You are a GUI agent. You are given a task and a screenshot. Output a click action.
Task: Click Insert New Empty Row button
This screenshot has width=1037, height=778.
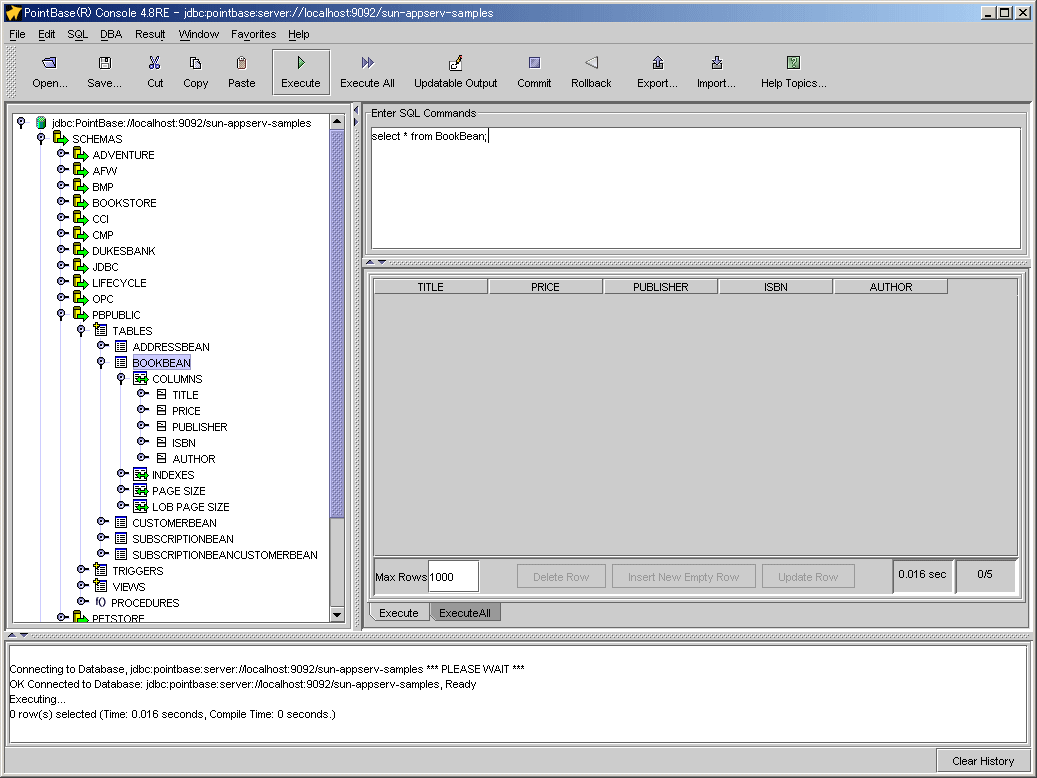click(x=683, y=576)
